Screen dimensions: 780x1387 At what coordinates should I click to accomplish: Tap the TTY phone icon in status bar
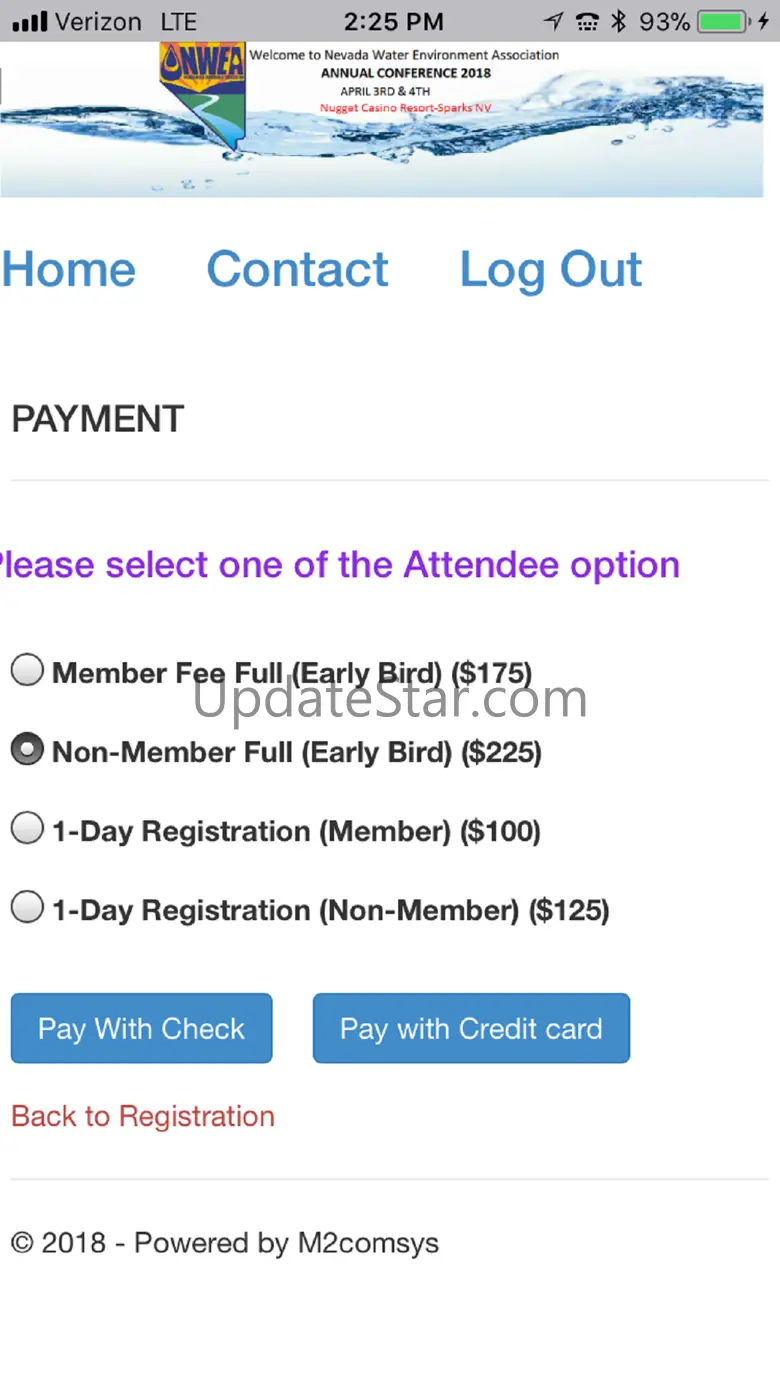pyautogui.click(x=587, y=21)
